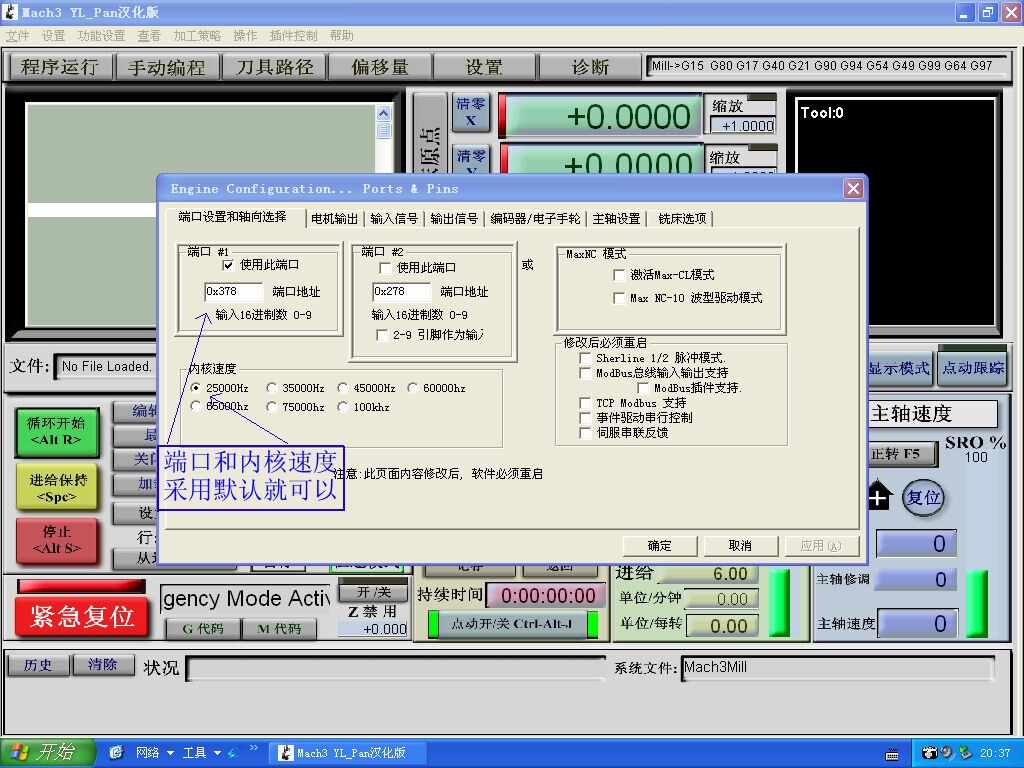Open 查看 menu

[x=149, y=36]
